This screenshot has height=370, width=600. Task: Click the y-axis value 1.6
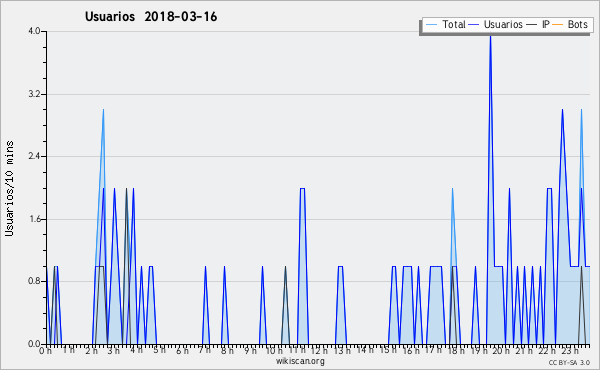click(34, 219)
